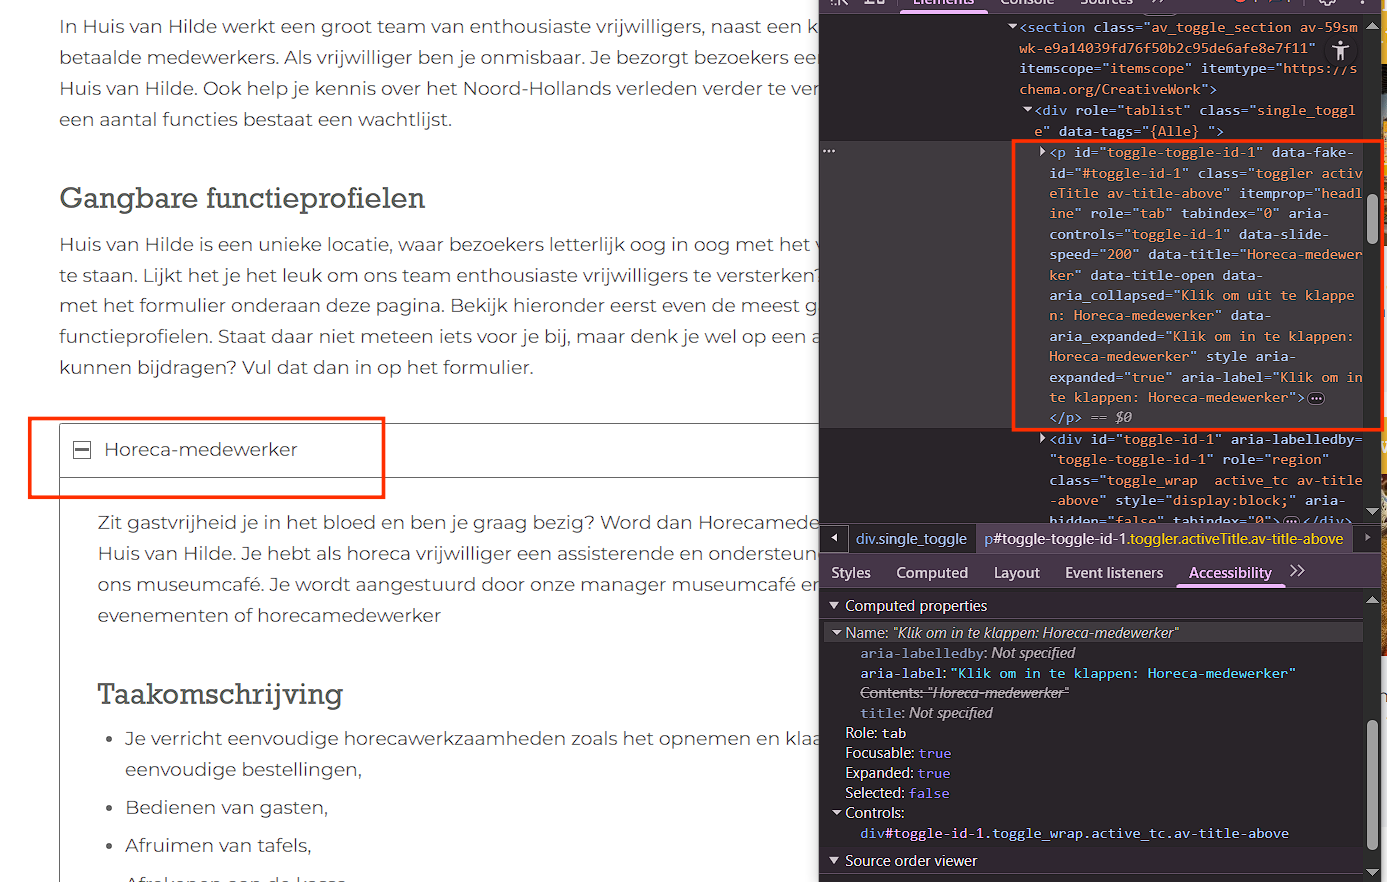The image size is (1387, 882).
Task: Switch to the Layout tab
Action: point(1016,573)
